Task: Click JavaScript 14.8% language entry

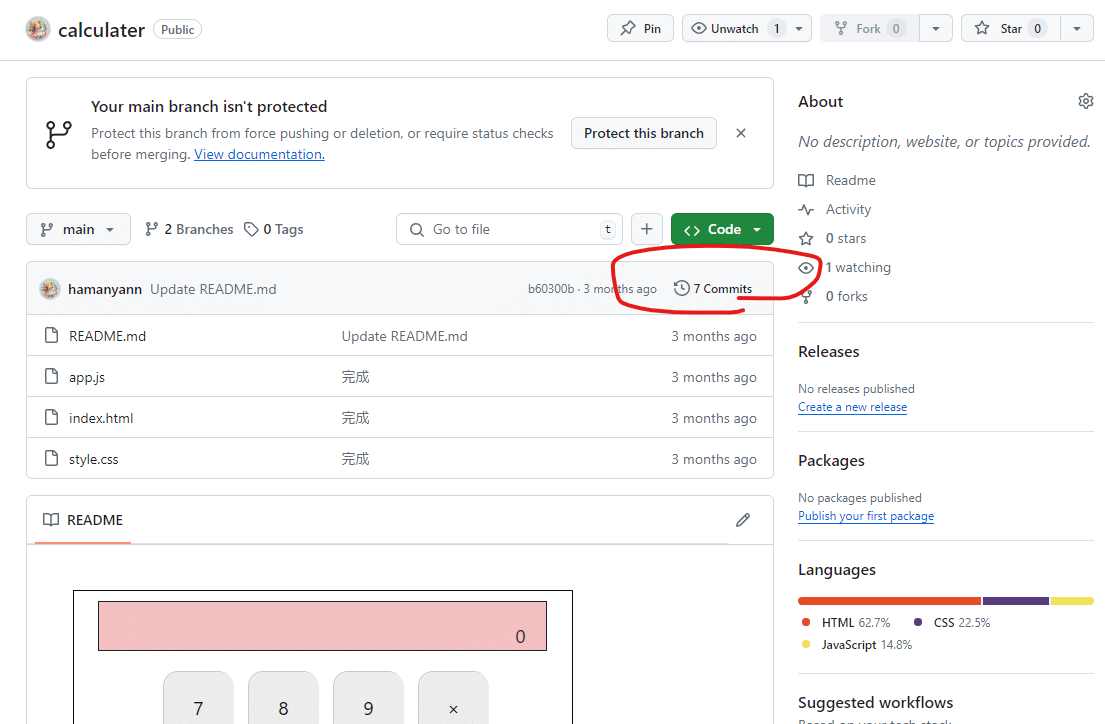Action: [x=857, y=645]
